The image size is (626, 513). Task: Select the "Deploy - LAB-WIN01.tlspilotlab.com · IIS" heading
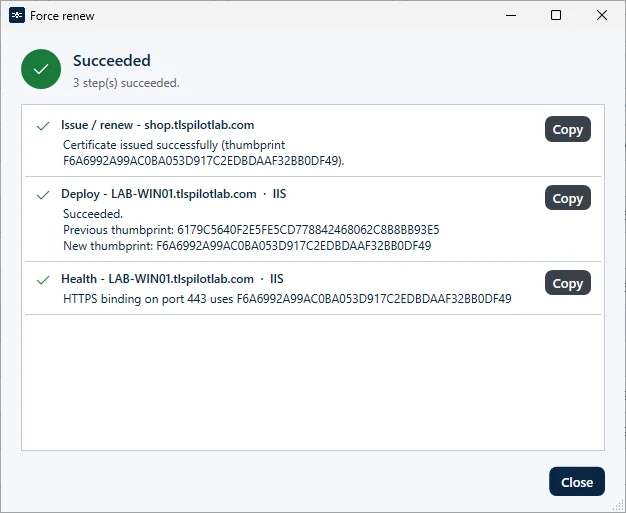(174, 194)
